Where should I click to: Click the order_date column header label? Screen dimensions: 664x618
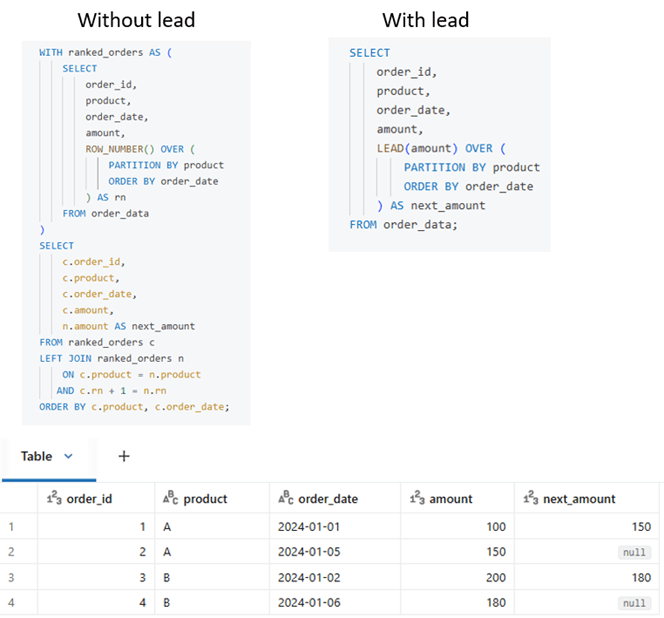click(328, 499)
